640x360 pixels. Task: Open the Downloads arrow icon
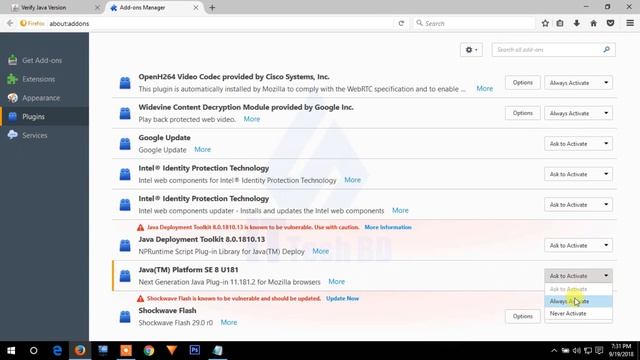pos(577,23)
